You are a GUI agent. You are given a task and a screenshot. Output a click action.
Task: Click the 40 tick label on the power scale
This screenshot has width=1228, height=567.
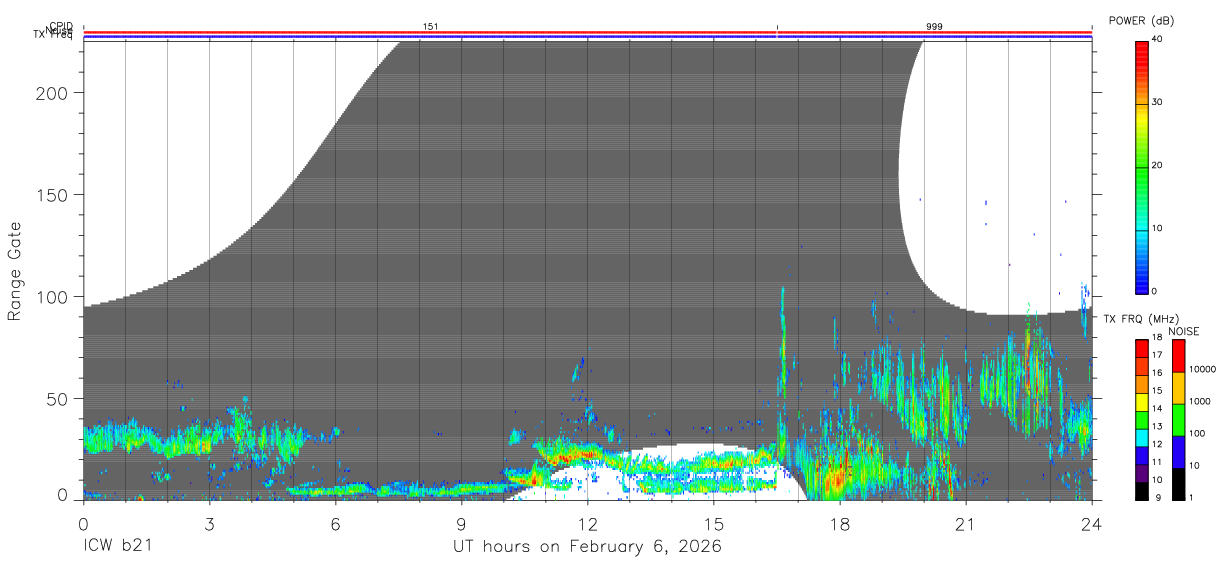(x=1158, y=40)
